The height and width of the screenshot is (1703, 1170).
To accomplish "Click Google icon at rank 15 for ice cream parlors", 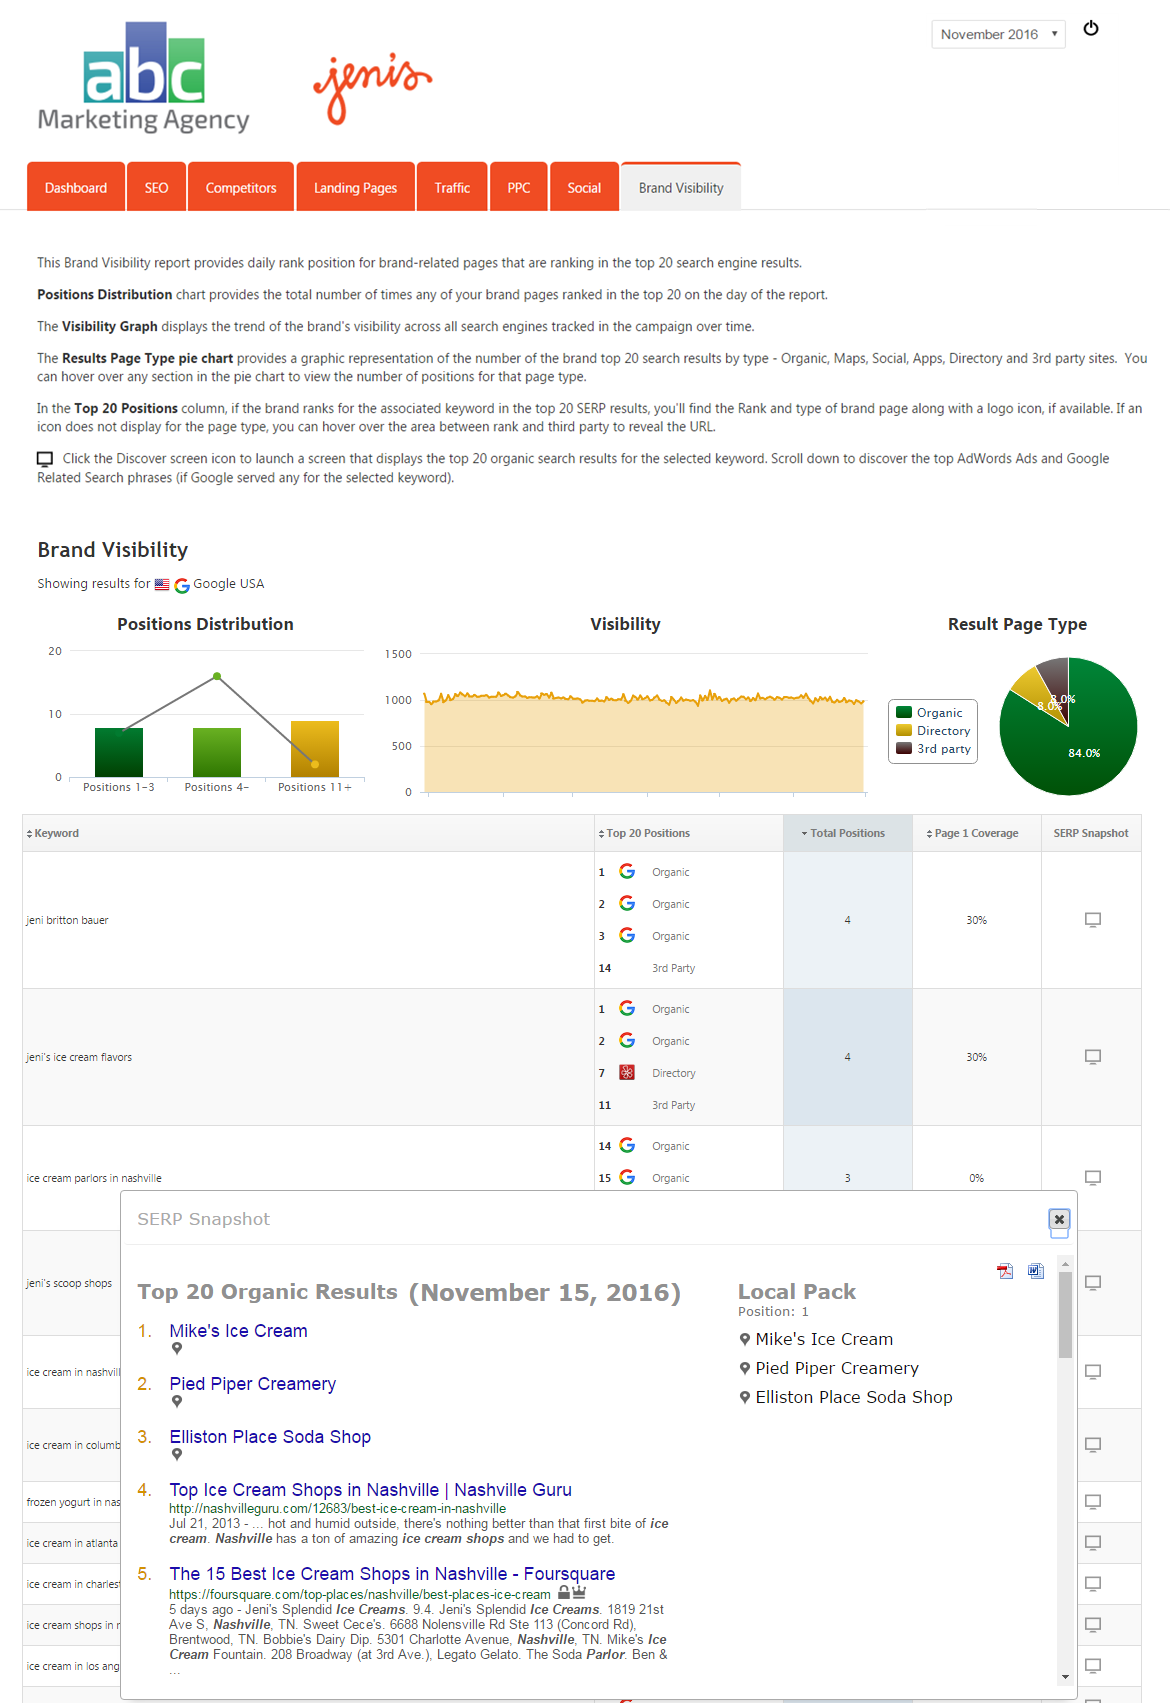I will tap(627, 1177).
